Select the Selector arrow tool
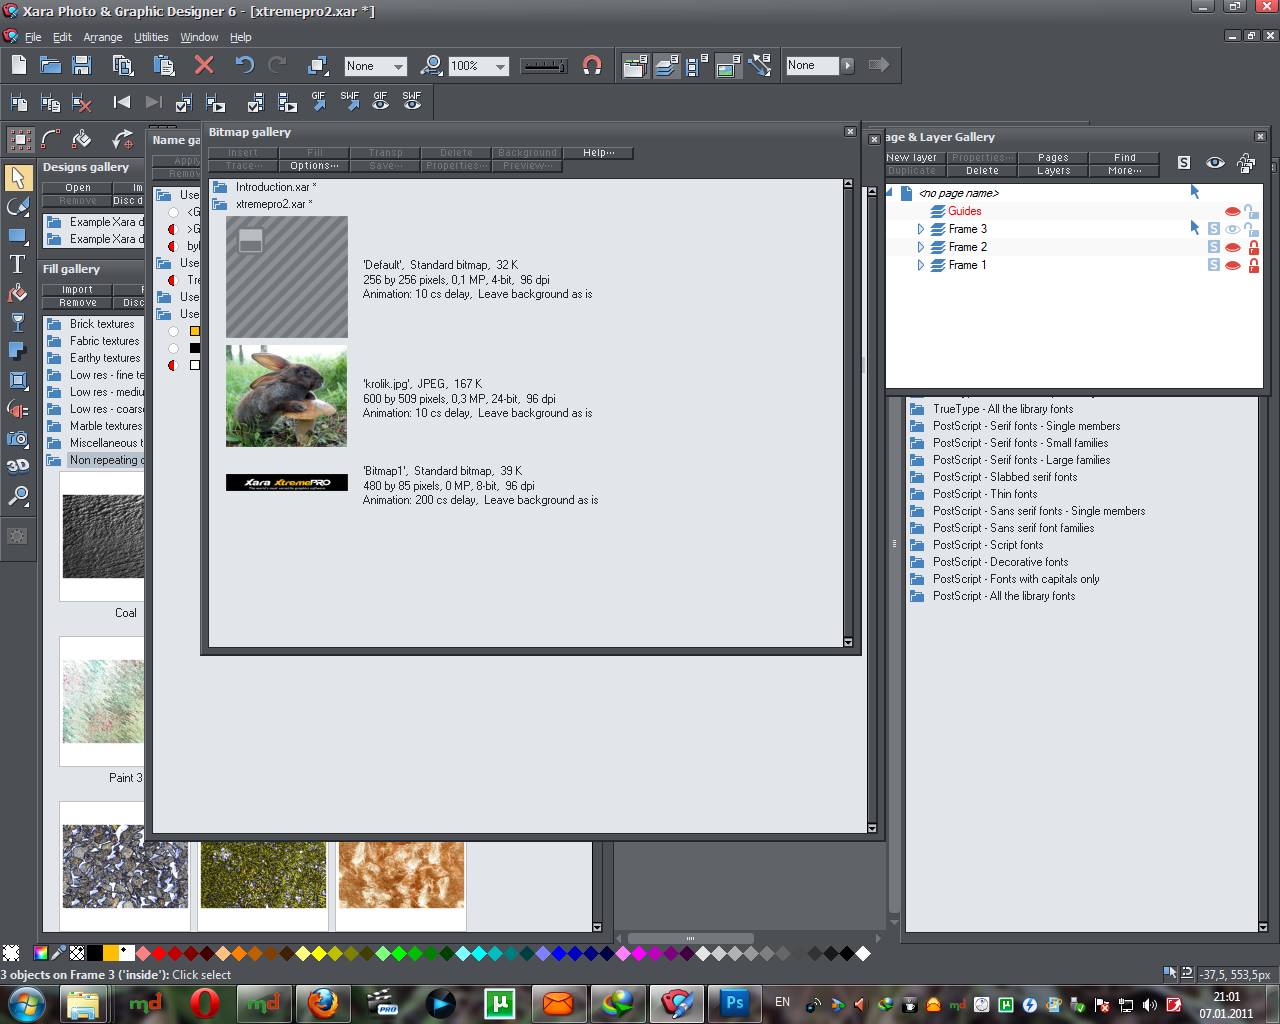The image size is (1280, 1024). pyautogui.click(x=18, y=178)
